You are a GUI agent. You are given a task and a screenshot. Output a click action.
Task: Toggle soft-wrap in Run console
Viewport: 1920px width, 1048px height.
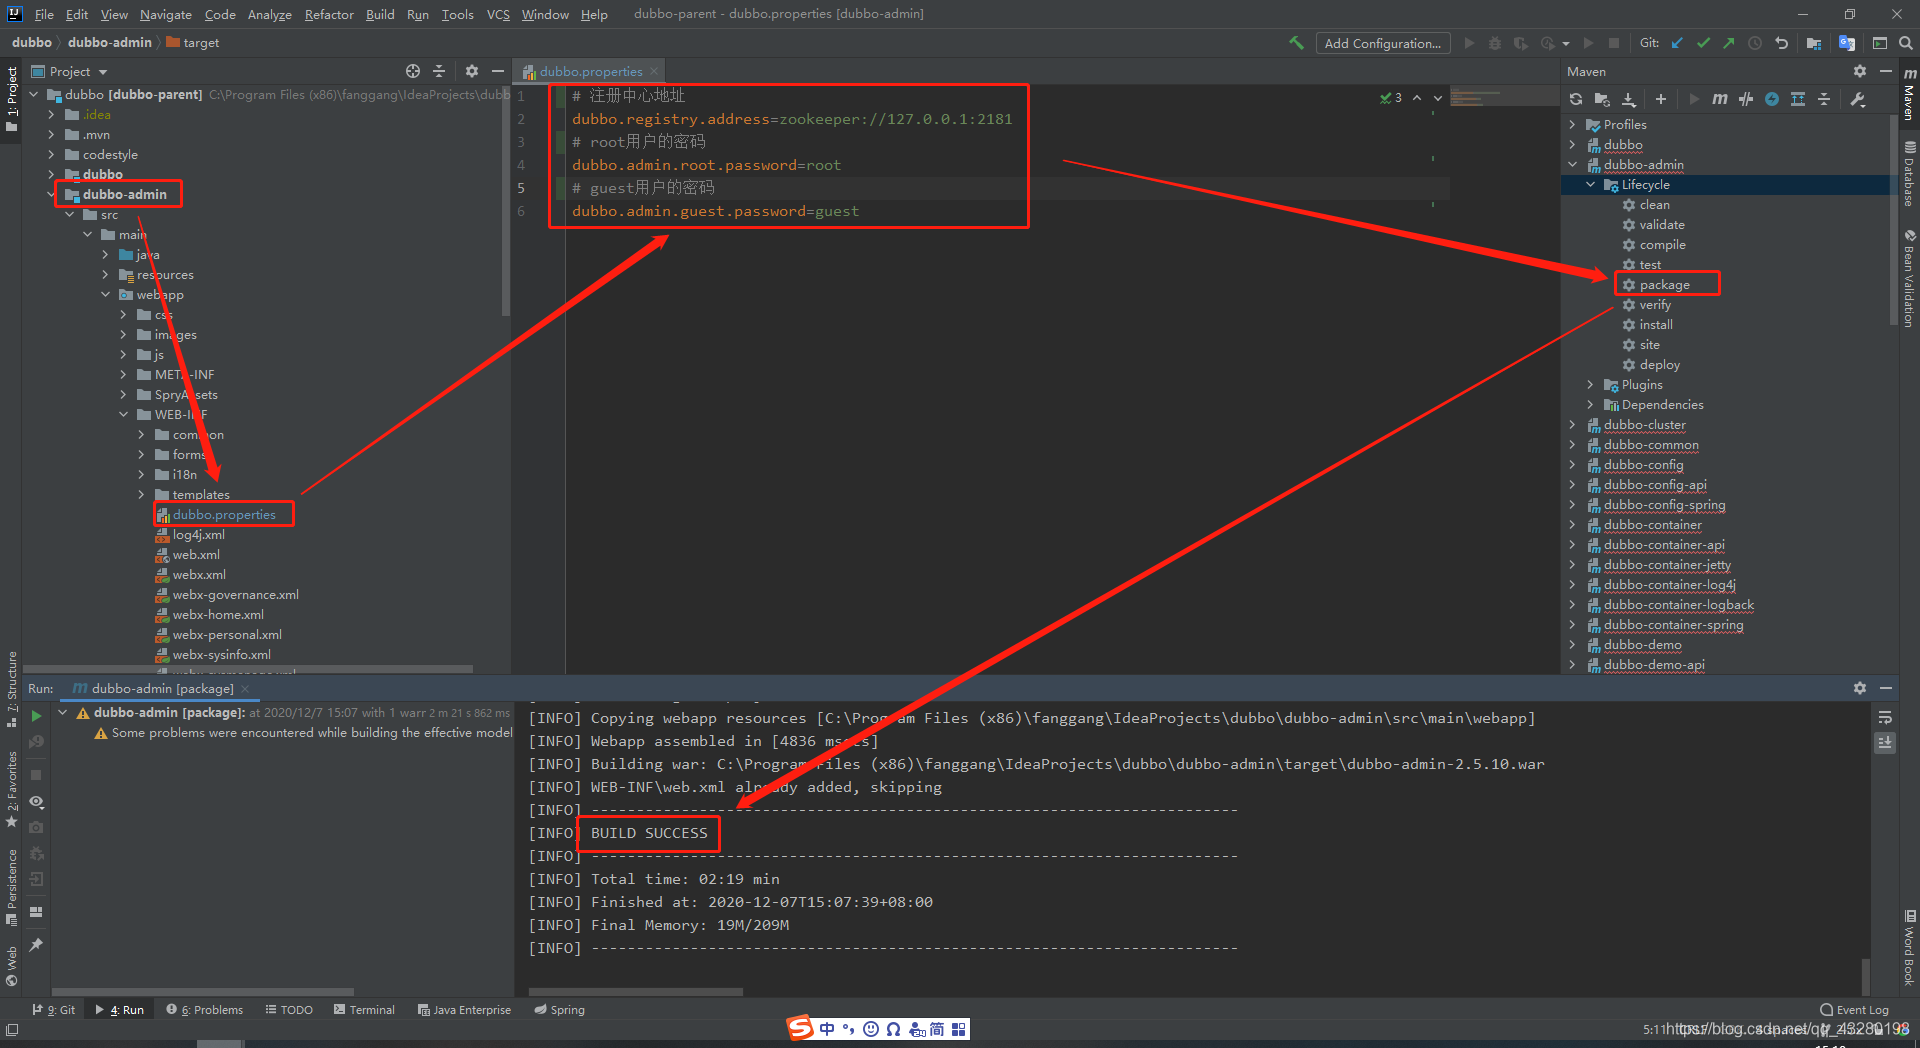pyautogui.click(x=1885, y=717)
